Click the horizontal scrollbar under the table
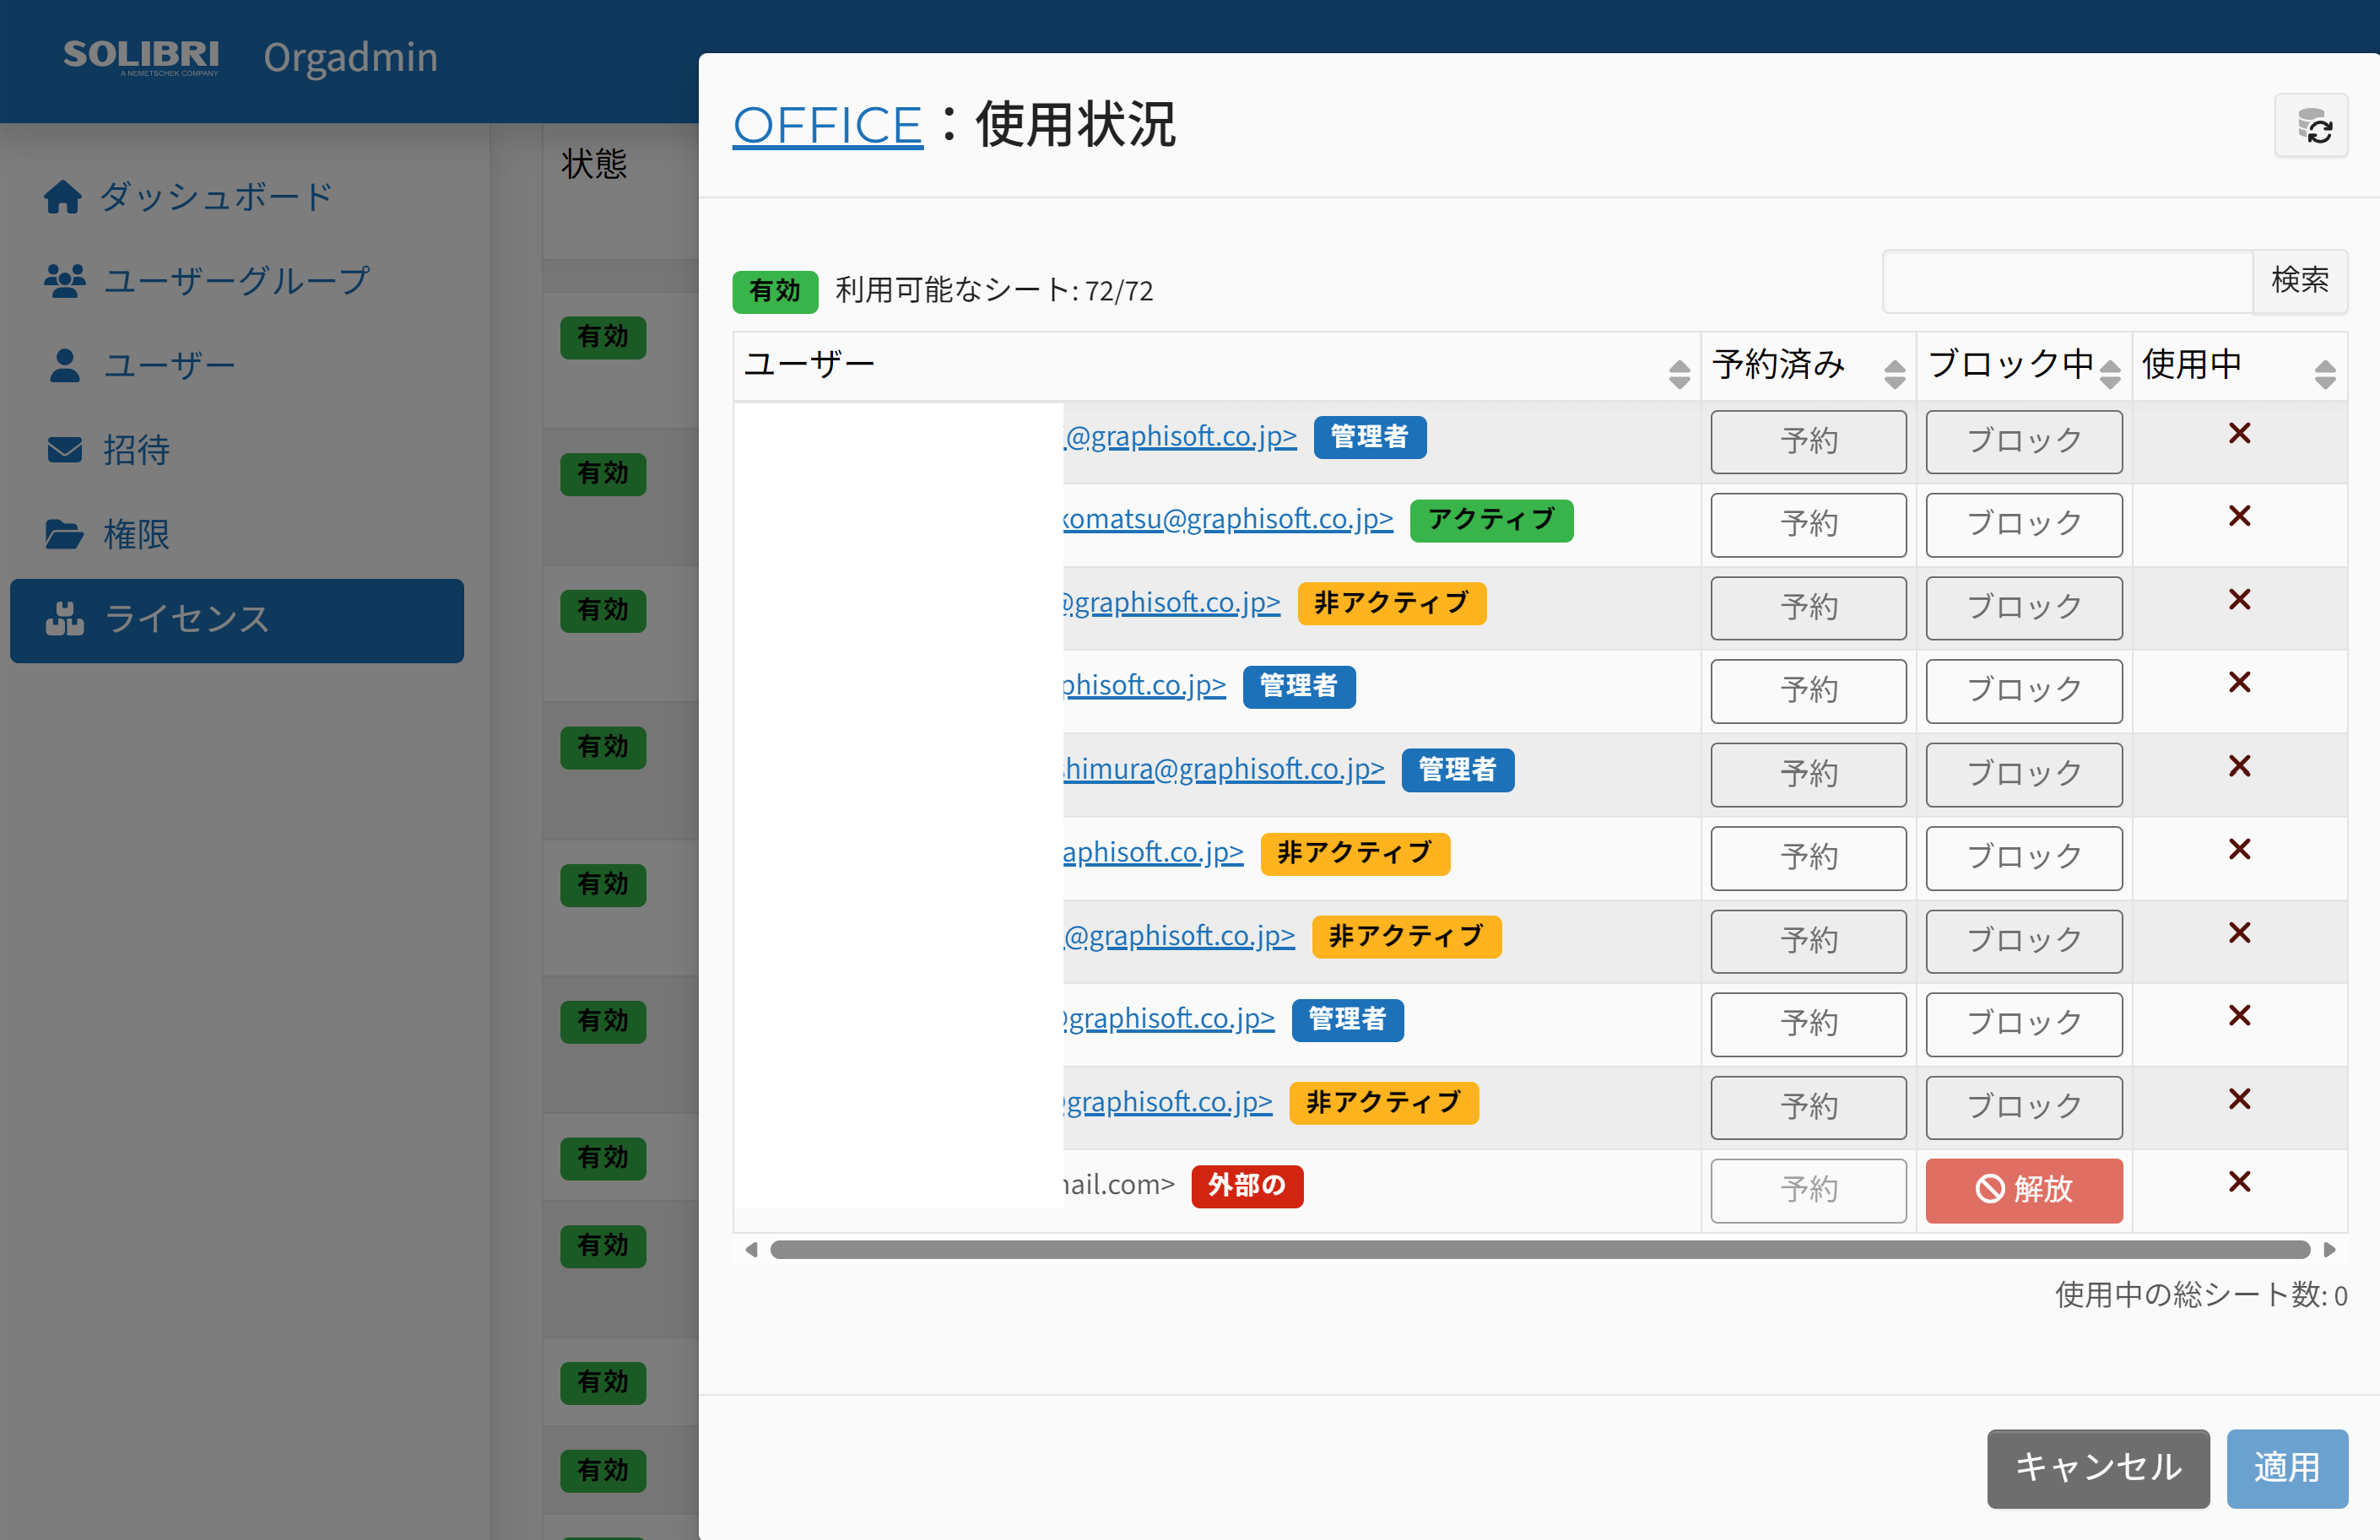2380x1540 pixels. (1539, 1249)
